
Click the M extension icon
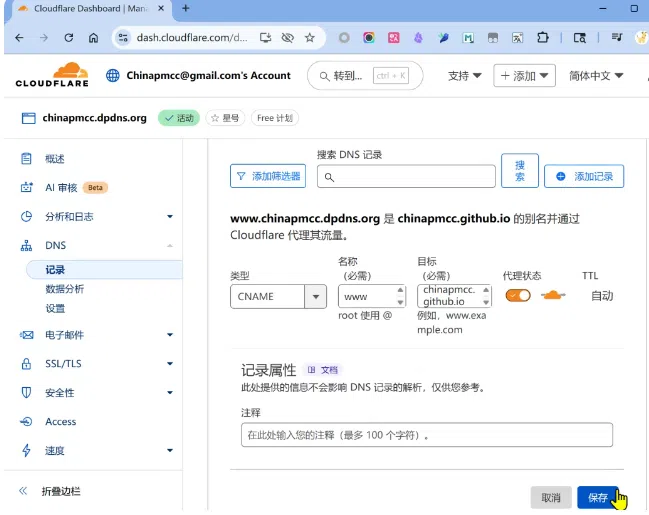[x=468, y=38]
